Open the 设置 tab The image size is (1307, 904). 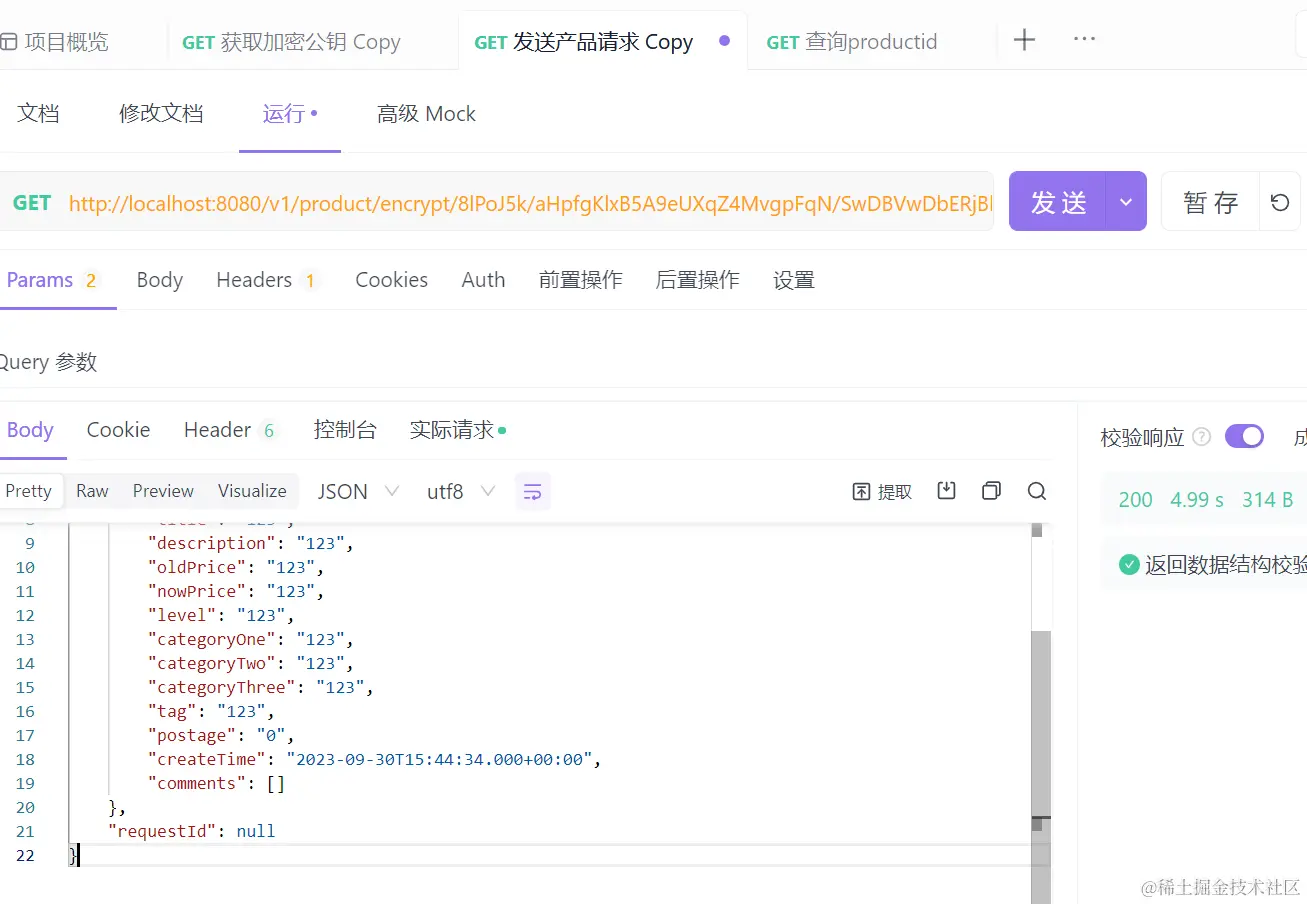794,280
